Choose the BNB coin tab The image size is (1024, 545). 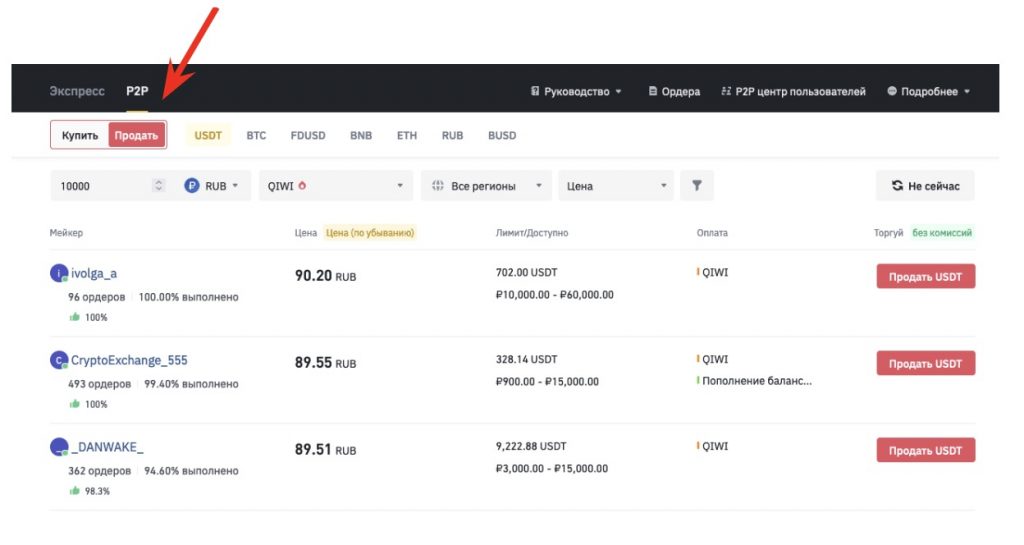[x=360, y=135]
